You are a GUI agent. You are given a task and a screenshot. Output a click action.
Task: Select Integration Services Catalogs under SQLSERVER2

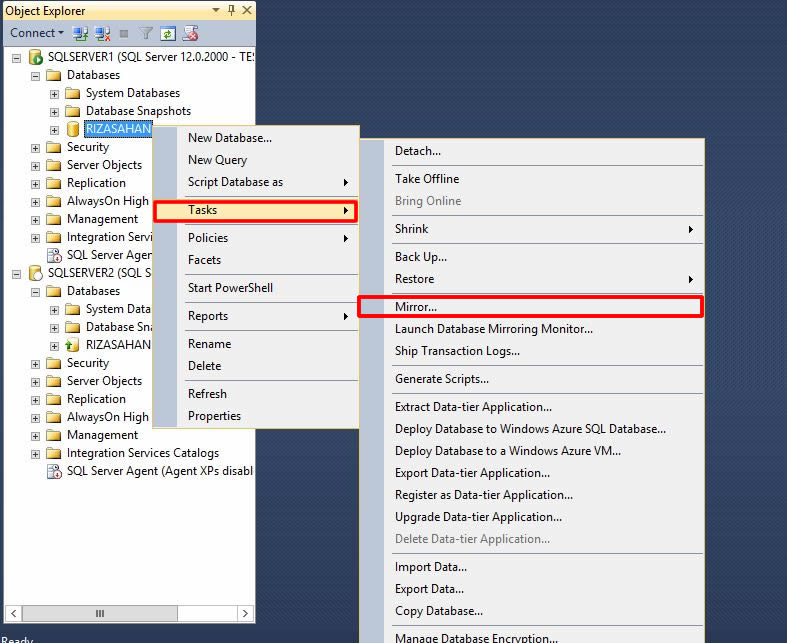[x=143, y=453]
